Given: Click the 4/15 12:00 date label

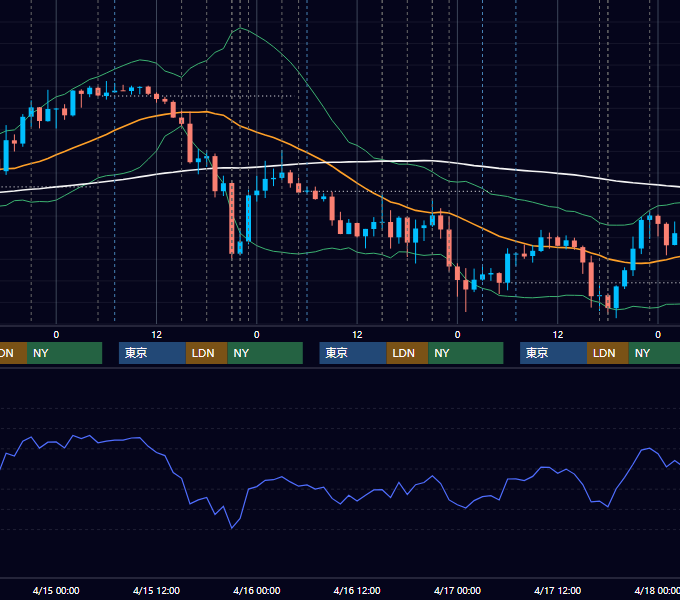Looking at the screenshot, I should 156,590.
